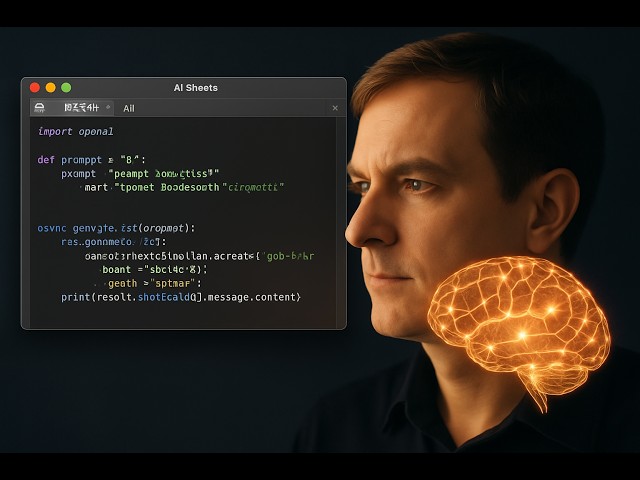640x480 pixels.
Task: Click the small dot on first tab
Action: coord(108,107)
